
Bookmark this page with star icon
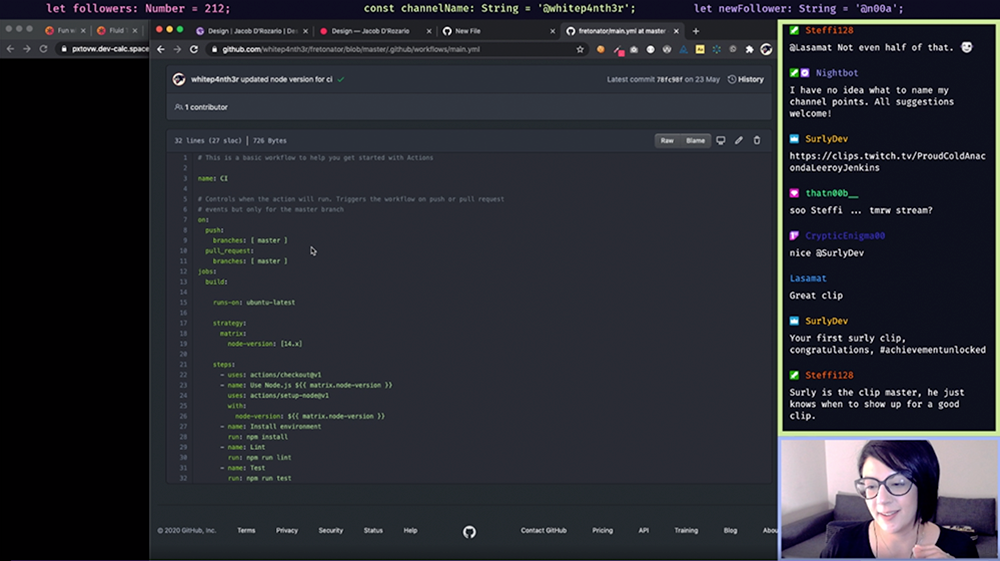click(x=580, y=49)
